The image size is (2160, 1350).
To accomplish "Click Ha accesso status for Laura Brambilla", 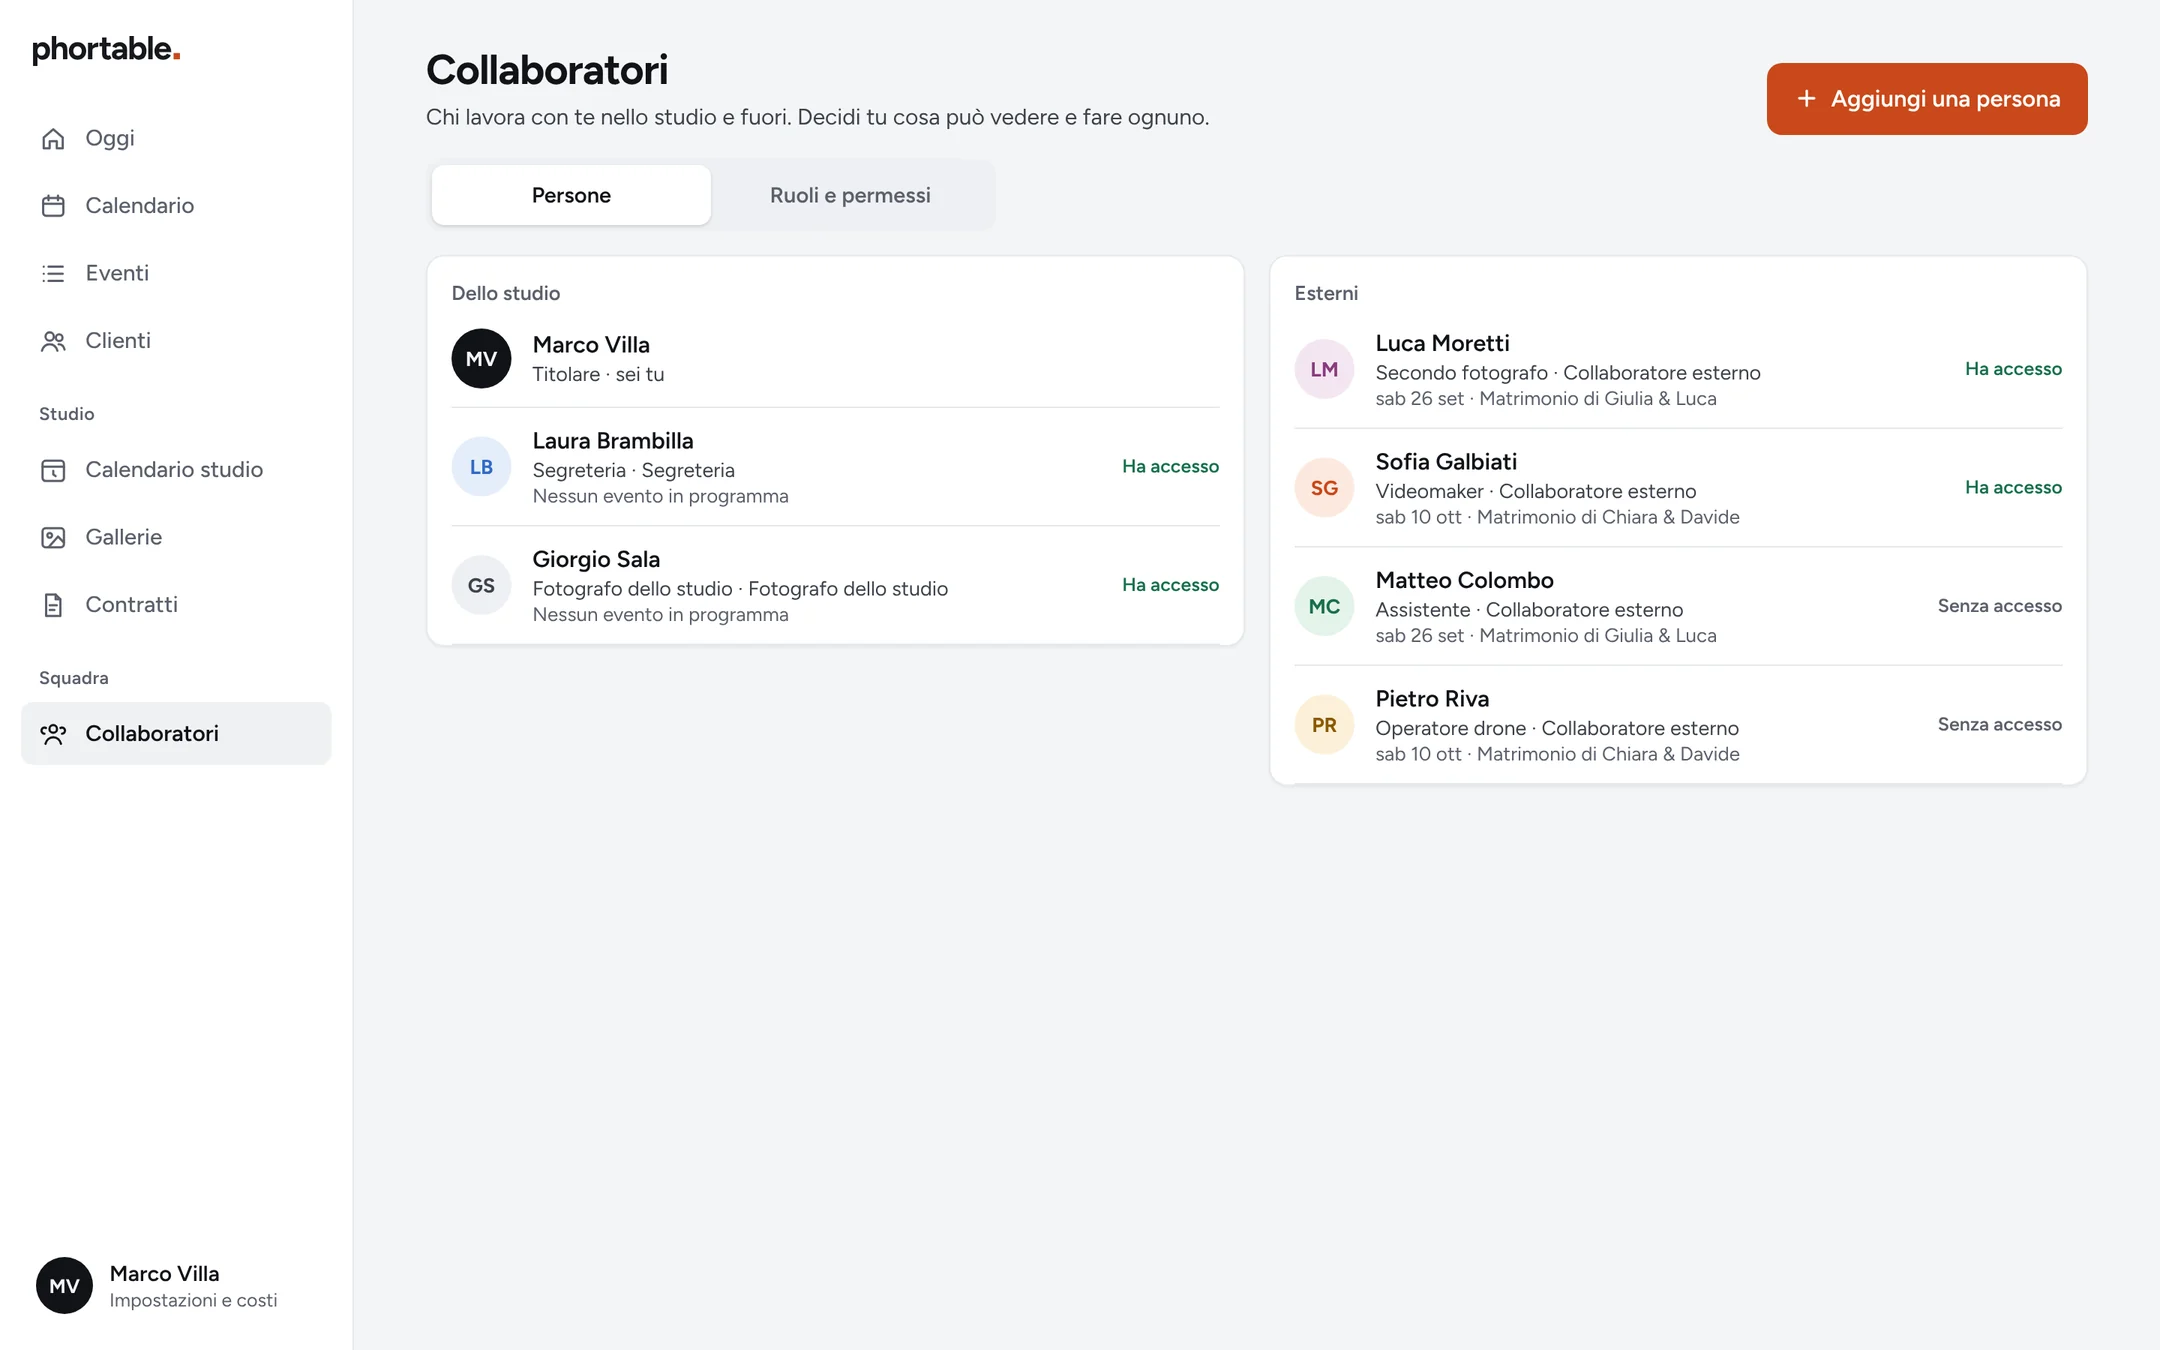I will click(x=1170, y=466).
